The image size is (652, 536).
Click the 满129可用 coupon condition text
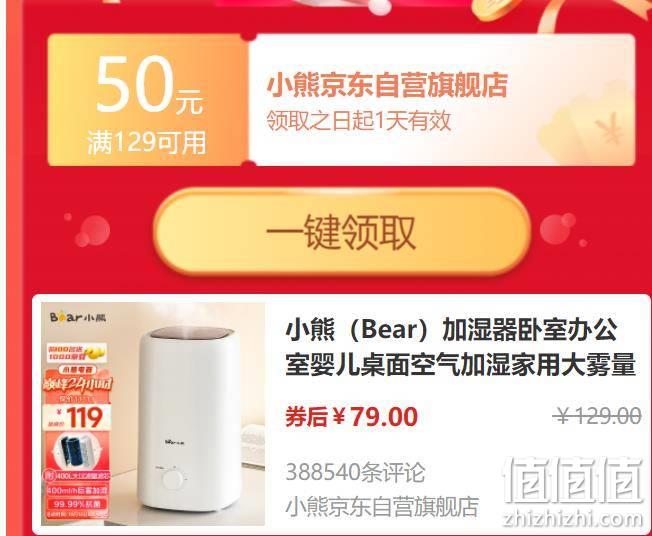coord(147,143)
